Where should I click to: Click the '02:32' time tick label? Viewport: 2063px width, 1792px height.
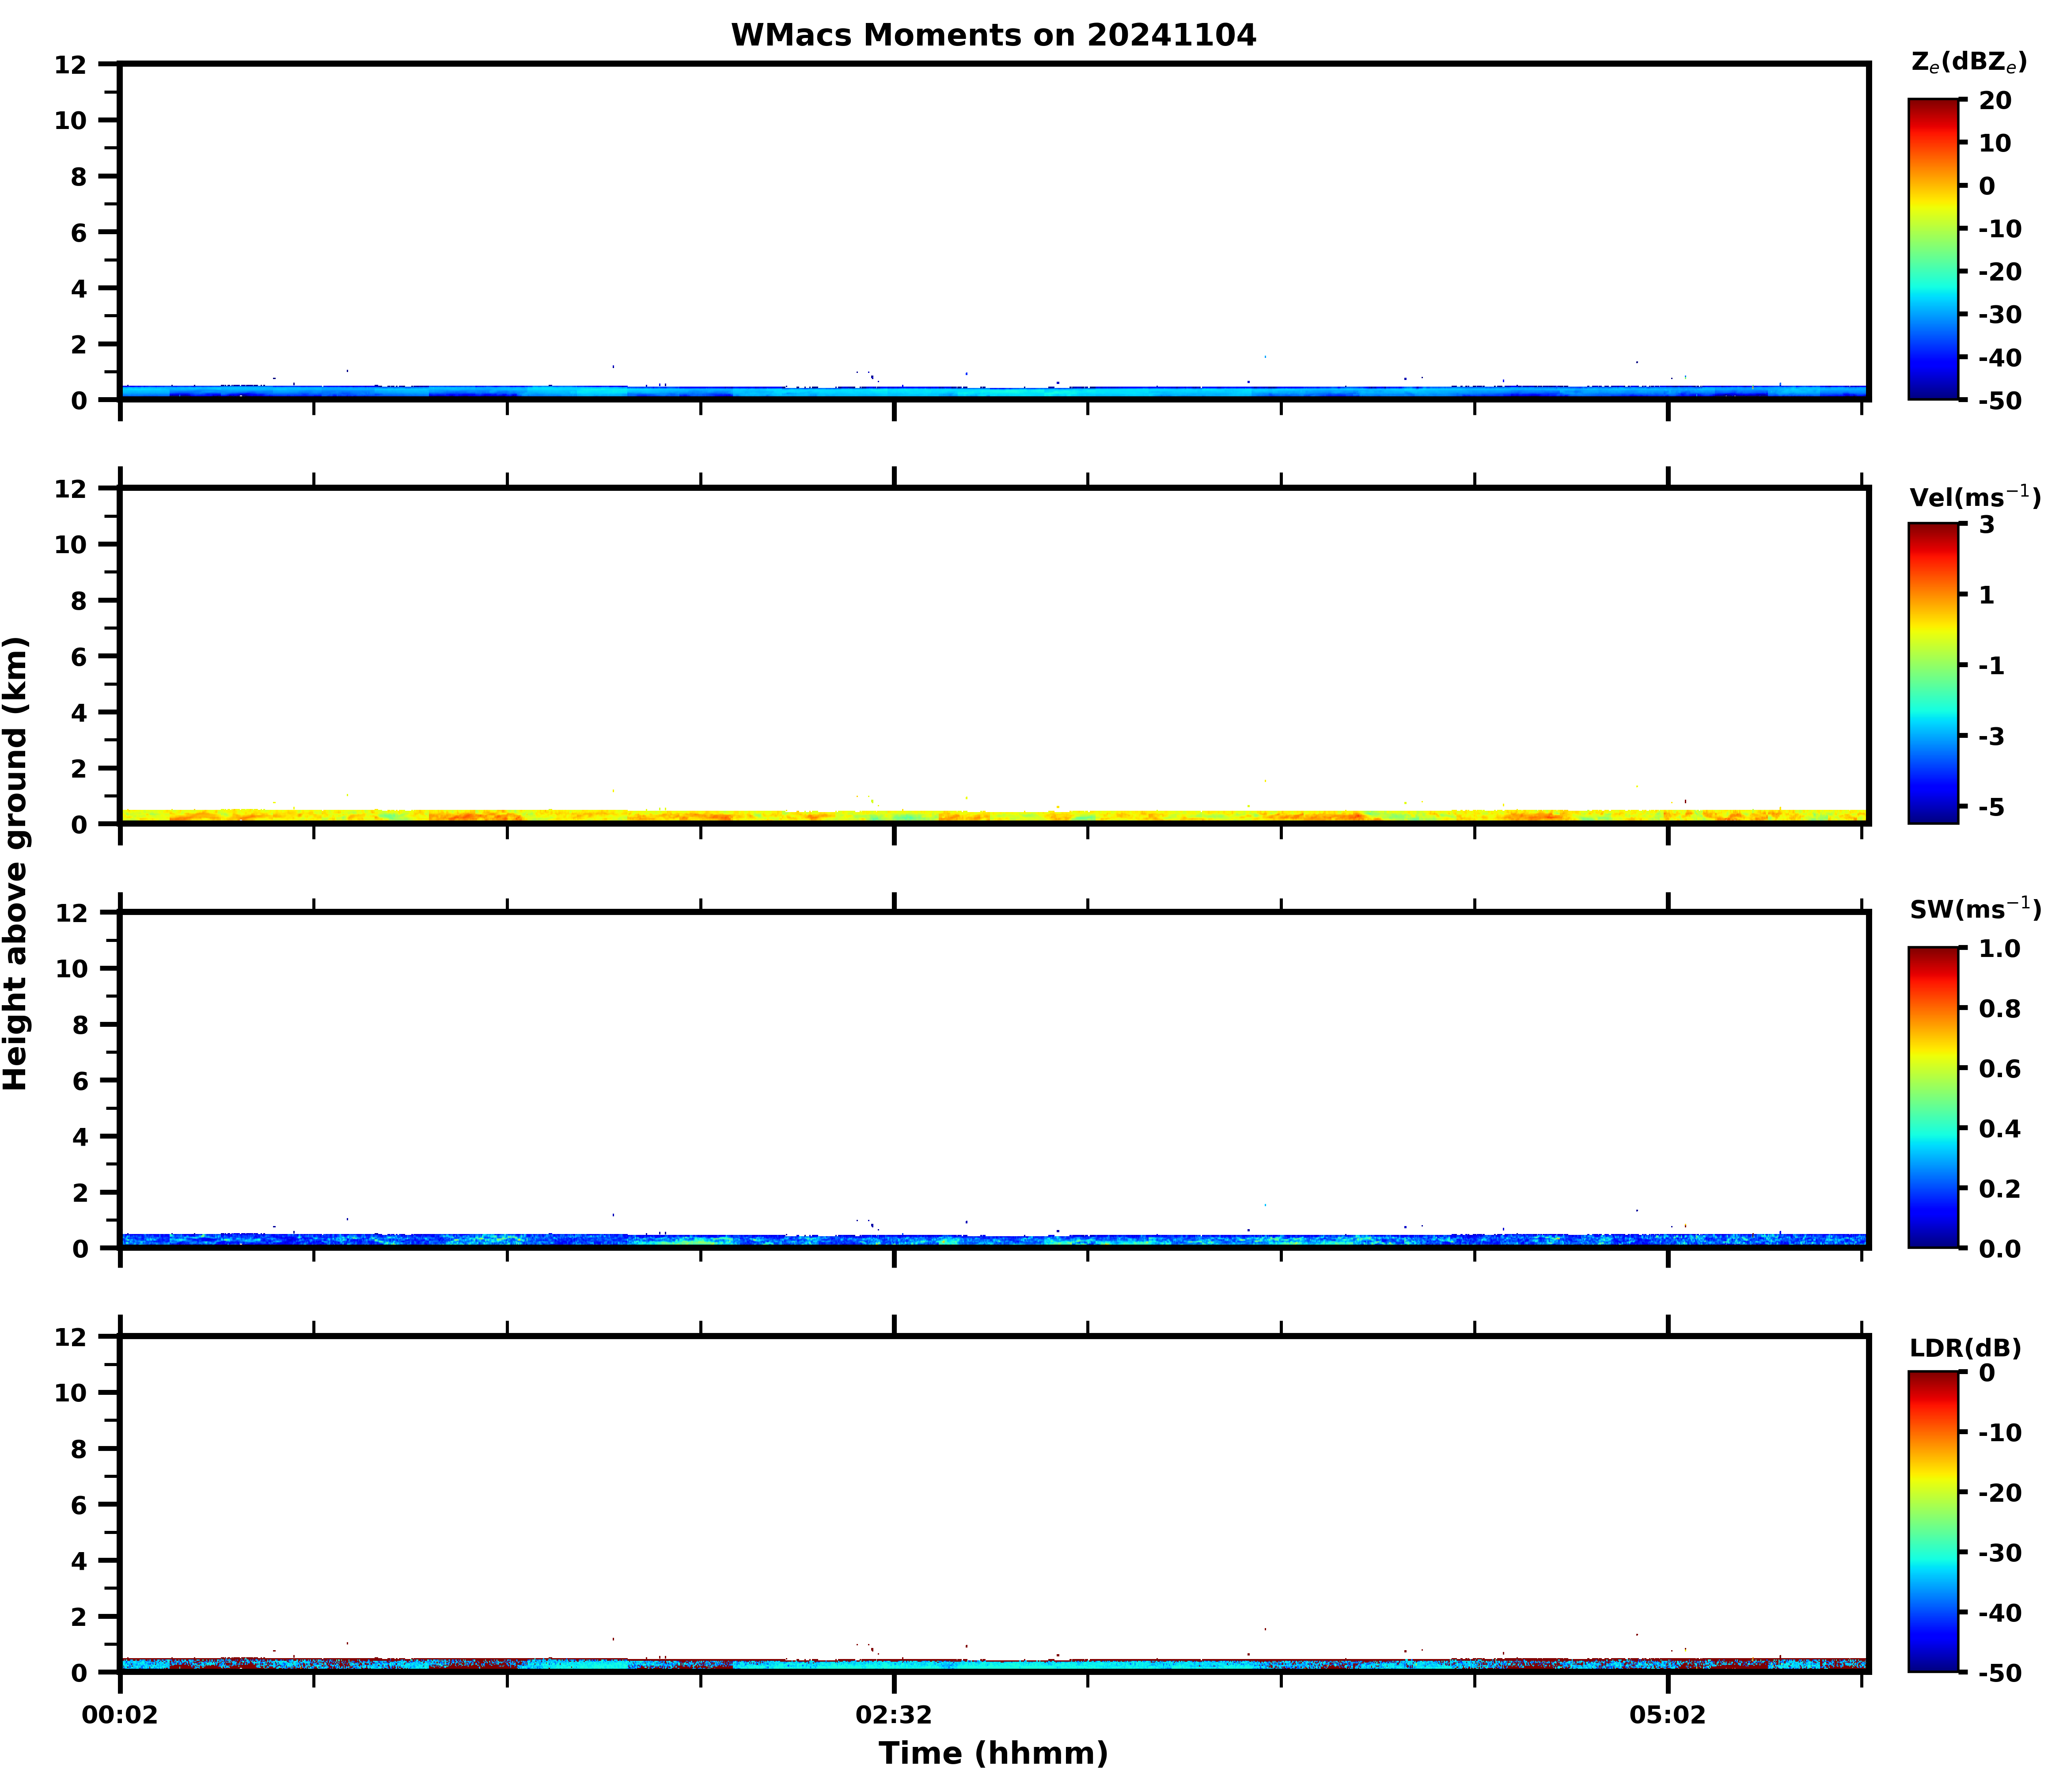point(893,1715)
